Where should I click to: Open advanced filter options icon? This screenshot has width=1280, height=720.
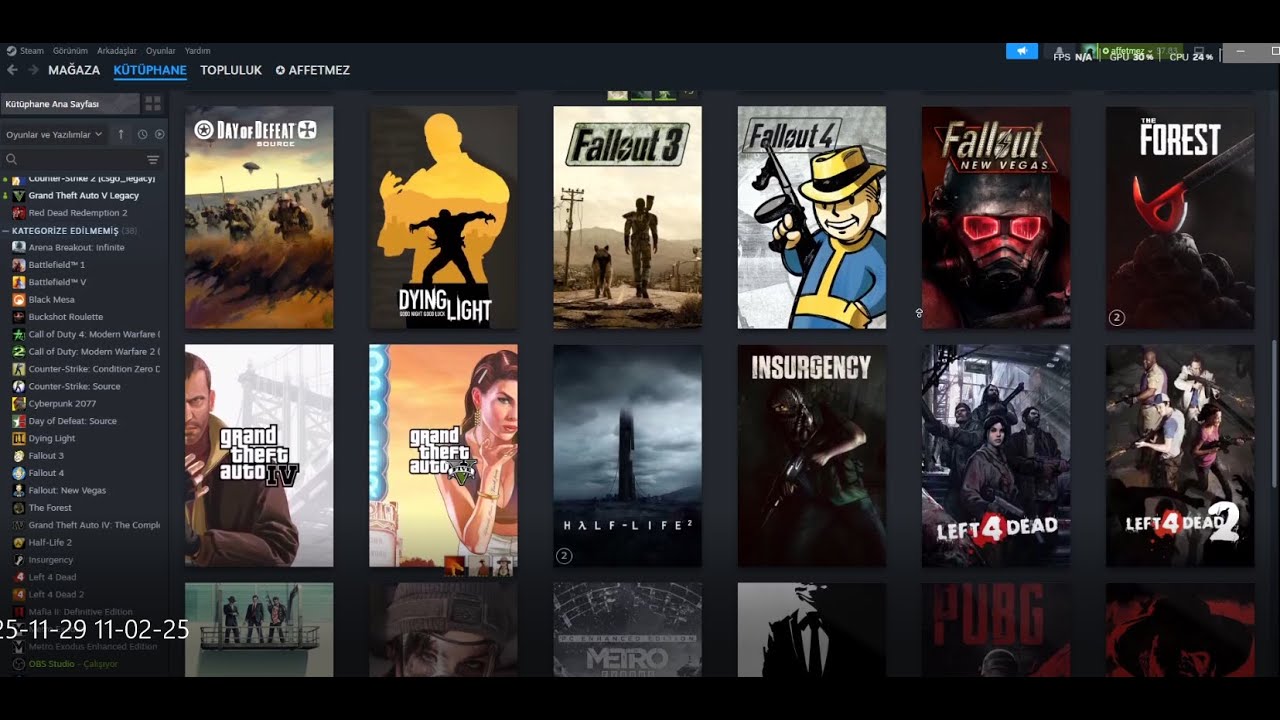153,159
